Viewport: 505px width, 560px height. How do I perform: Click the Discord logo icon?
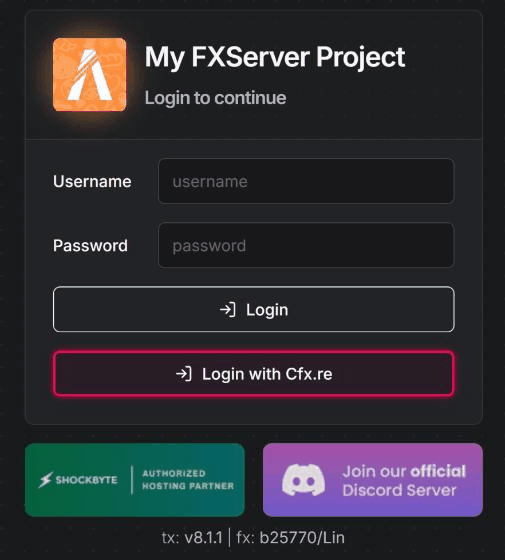[303, 480]
